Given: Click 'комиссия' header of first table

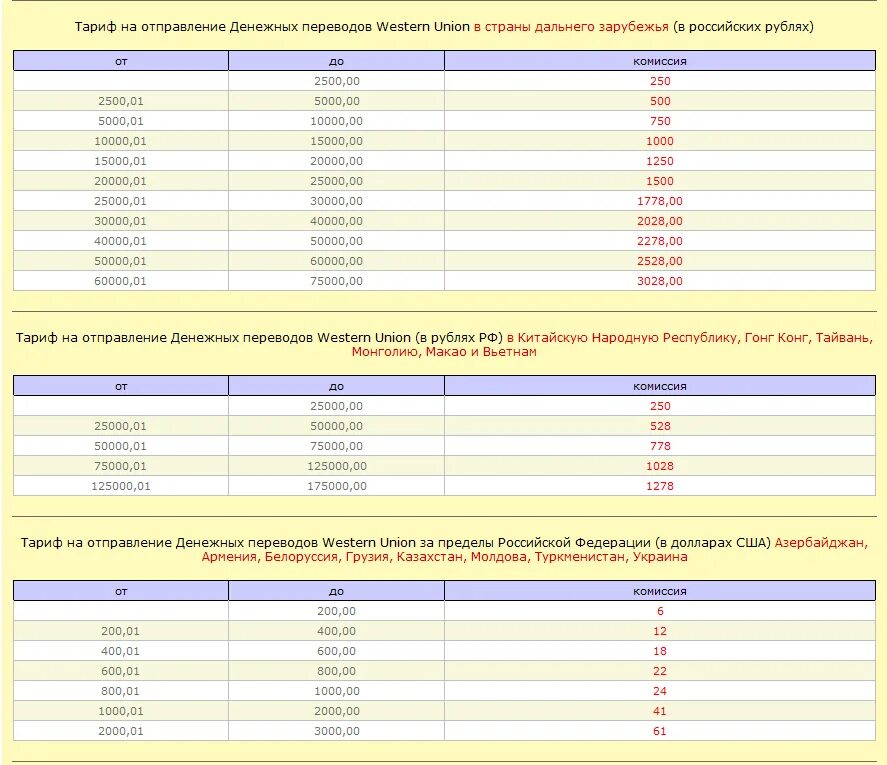Looking at the screenshot, I should click(x=660, y=61).
